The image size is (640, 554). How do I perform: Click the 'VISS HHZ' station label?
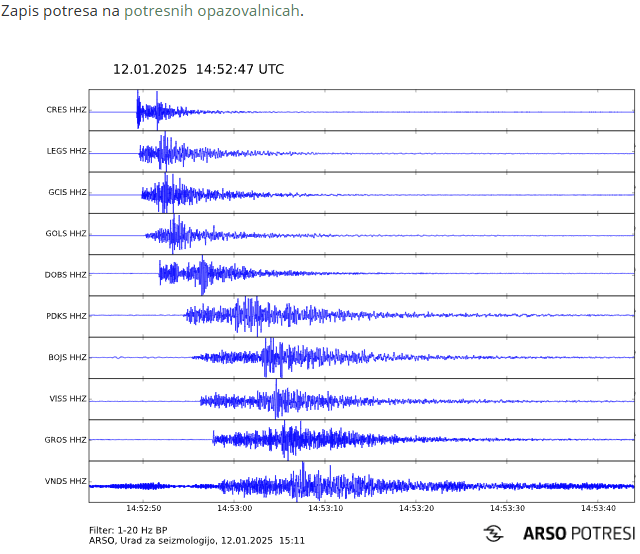[x=68, y=398]
